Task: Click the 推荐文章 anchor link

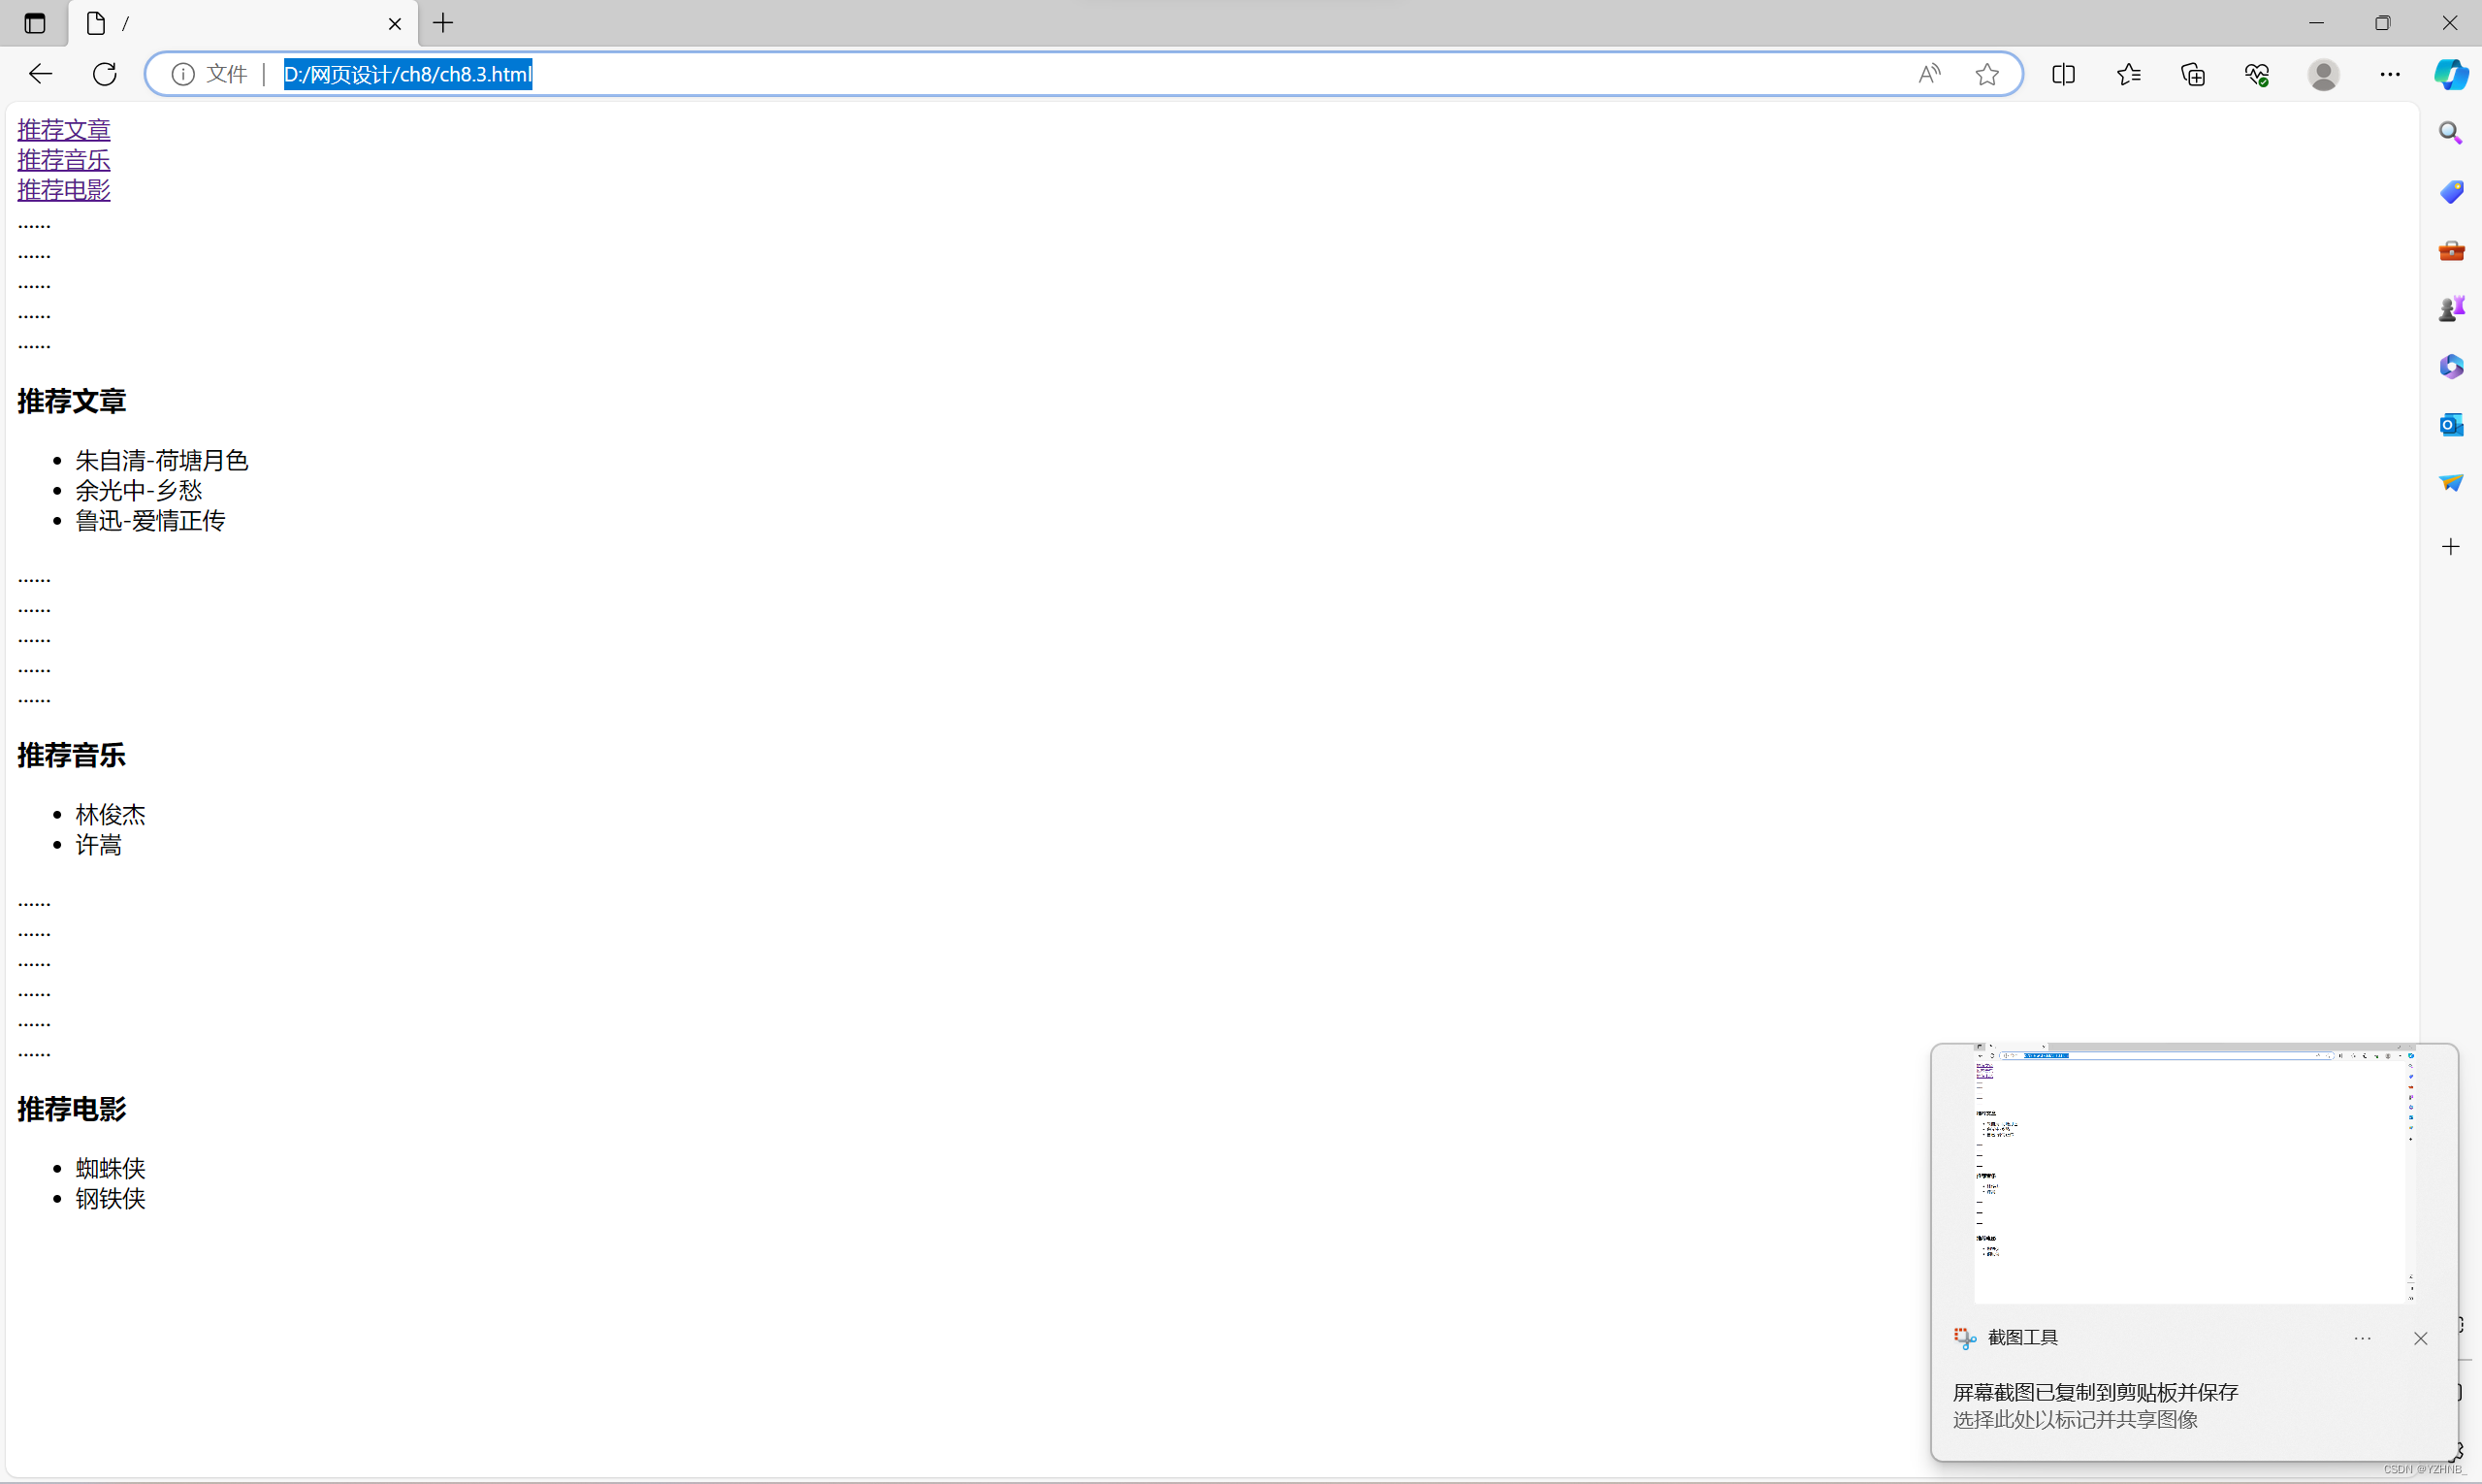Action: [64, 130]
